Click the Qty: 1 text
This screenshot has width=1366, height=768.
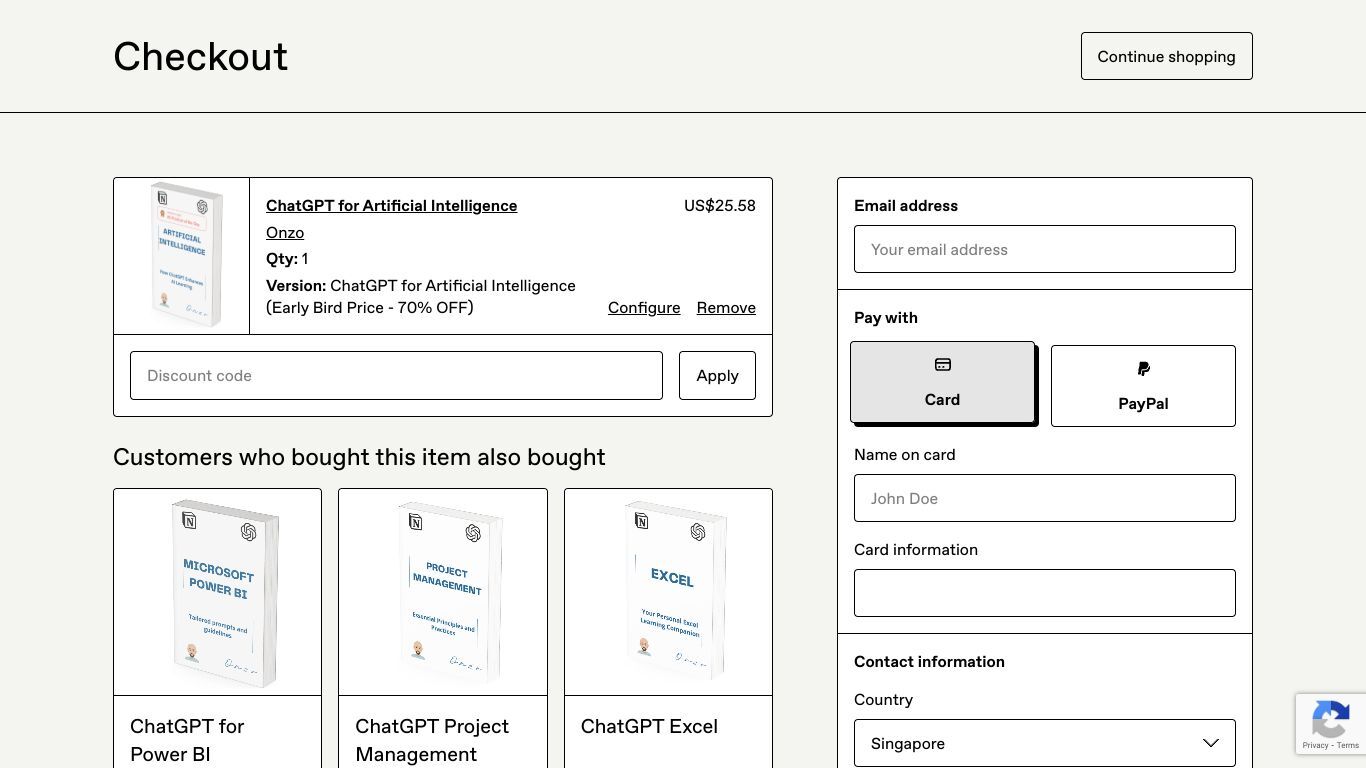[287, 258]
